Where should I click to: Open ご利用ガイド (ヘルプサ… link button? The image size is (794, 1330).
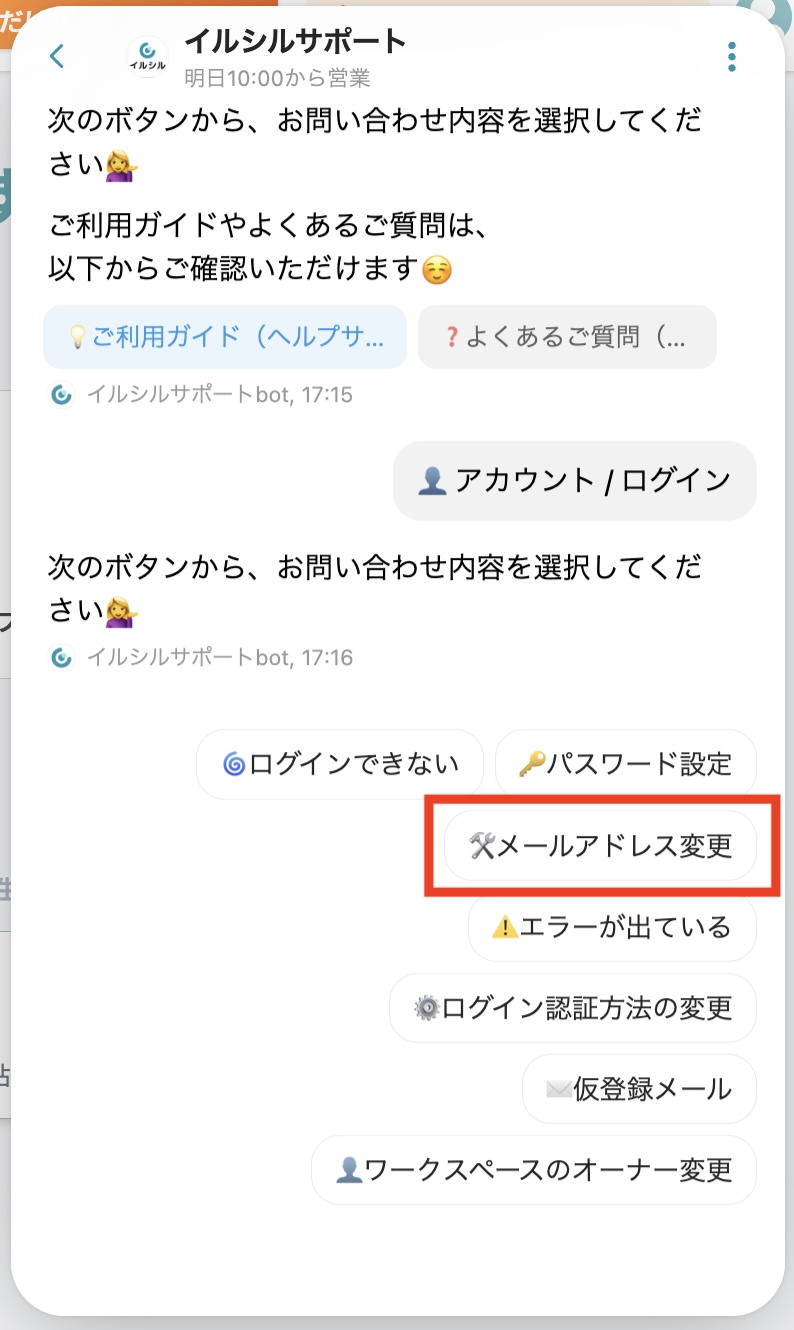pyautogui.click(x=225, y=337)
